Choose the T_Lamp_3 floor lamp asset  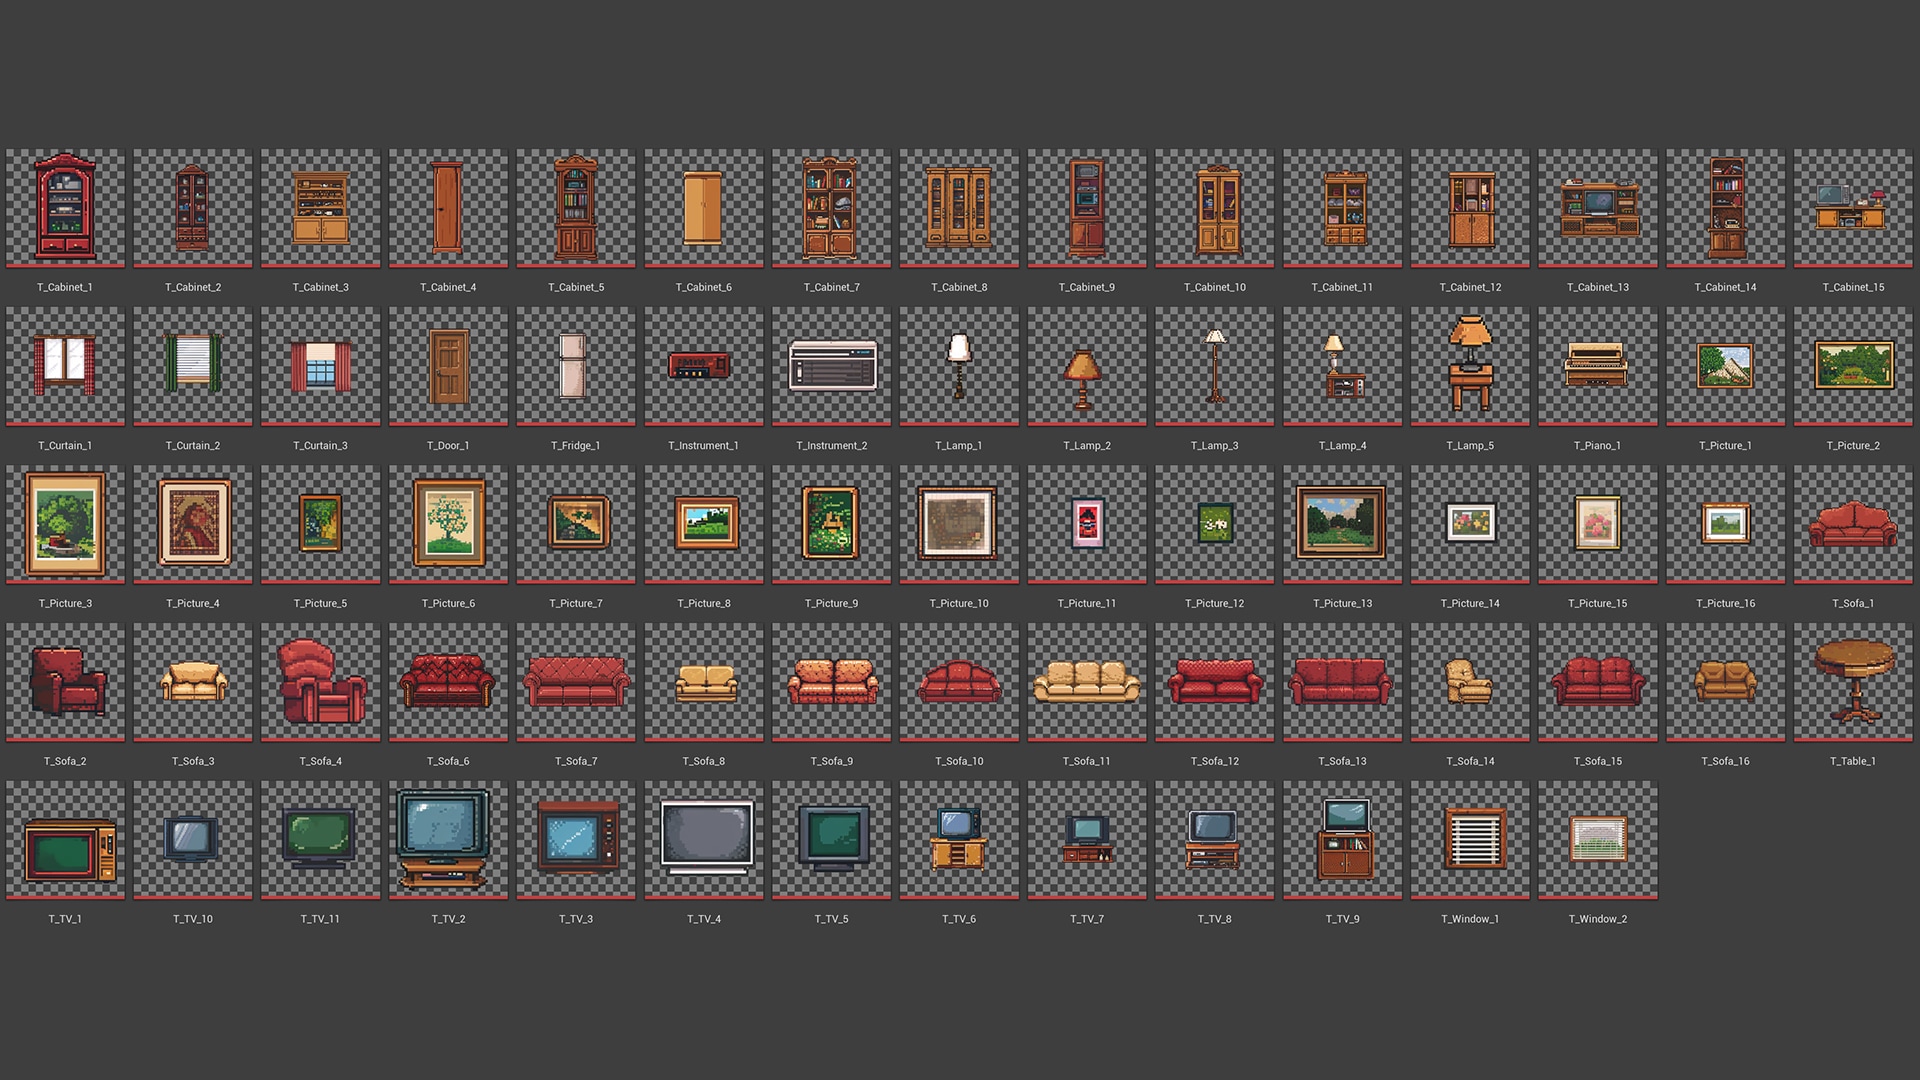(x=1213, y=365)
